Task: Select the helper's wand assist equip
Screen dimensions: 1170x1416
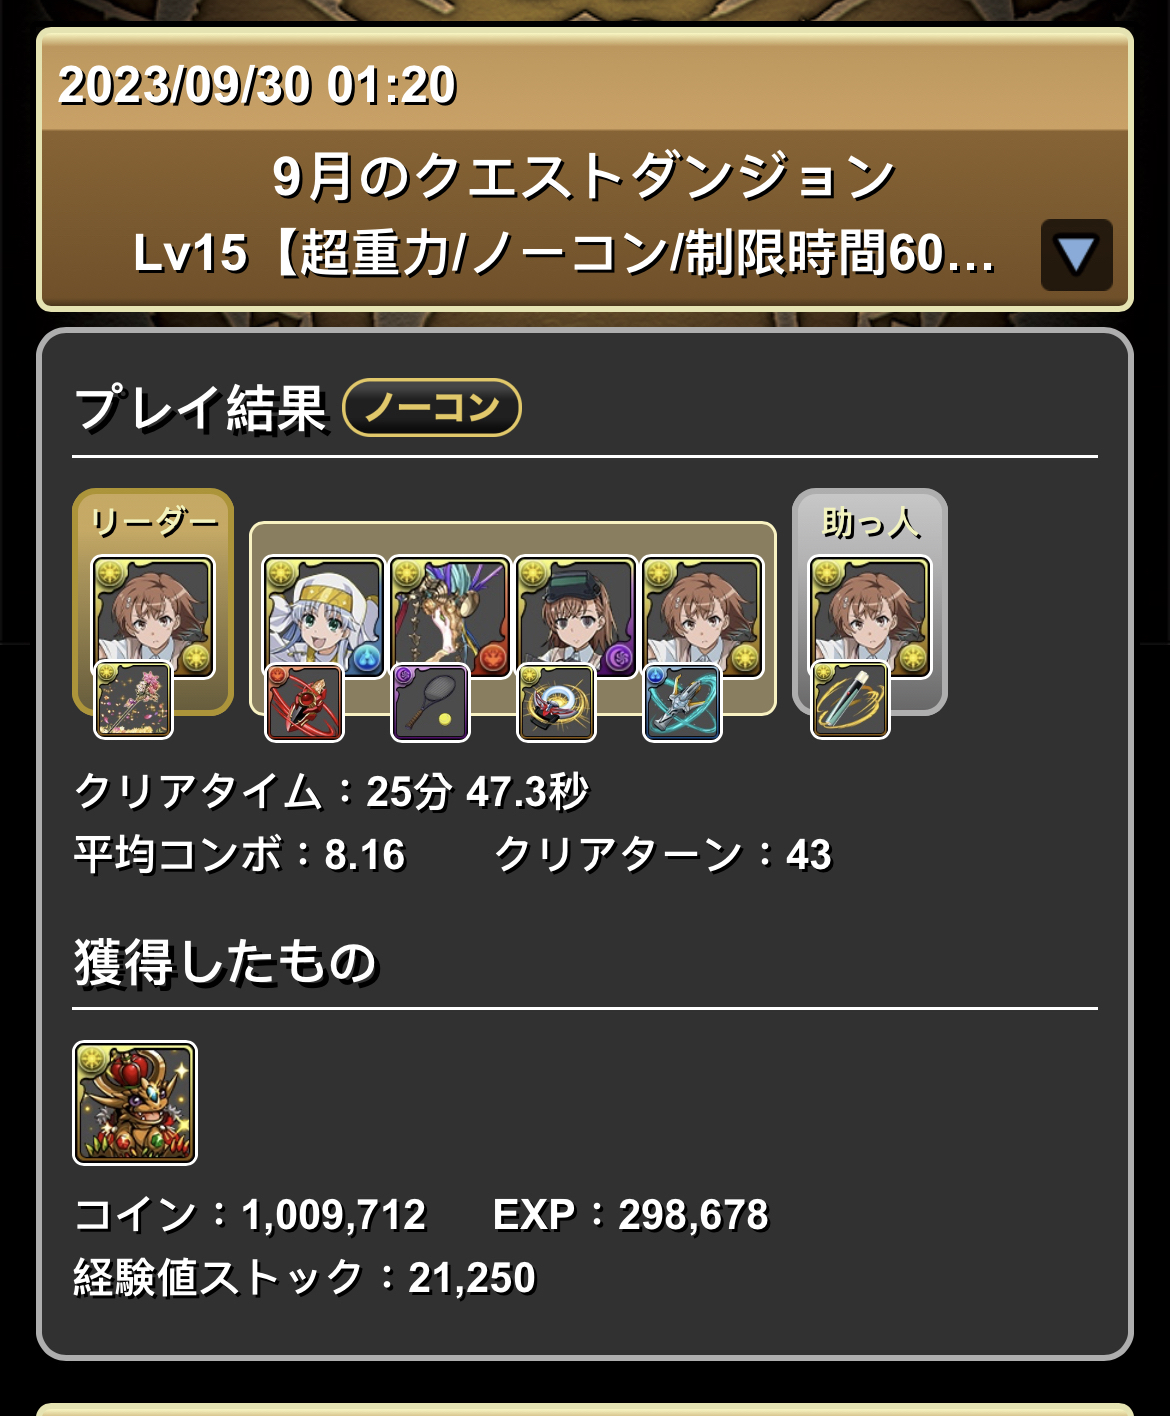Action: click(x=850, y=700)
